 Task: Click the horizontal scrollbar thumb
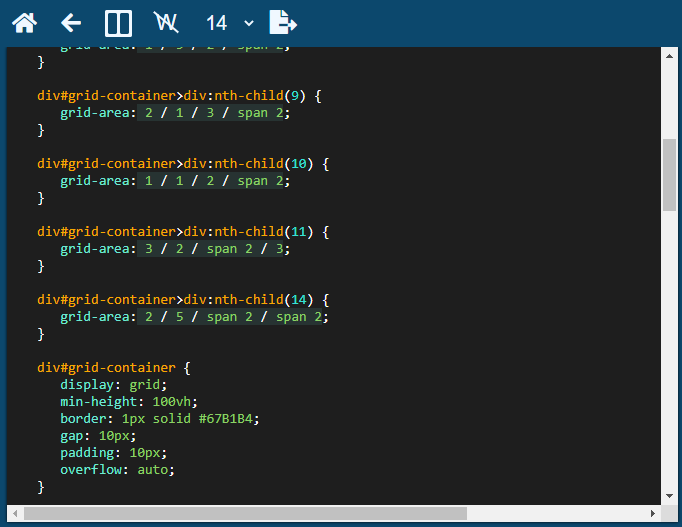point(245,514)
